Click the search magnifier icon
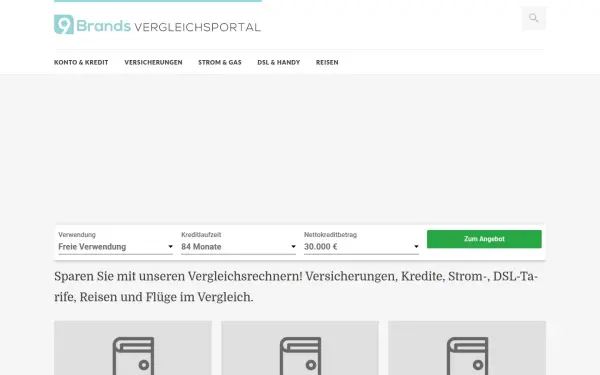The width and height of the screenshot is (600, 375). tap(533, 18)
